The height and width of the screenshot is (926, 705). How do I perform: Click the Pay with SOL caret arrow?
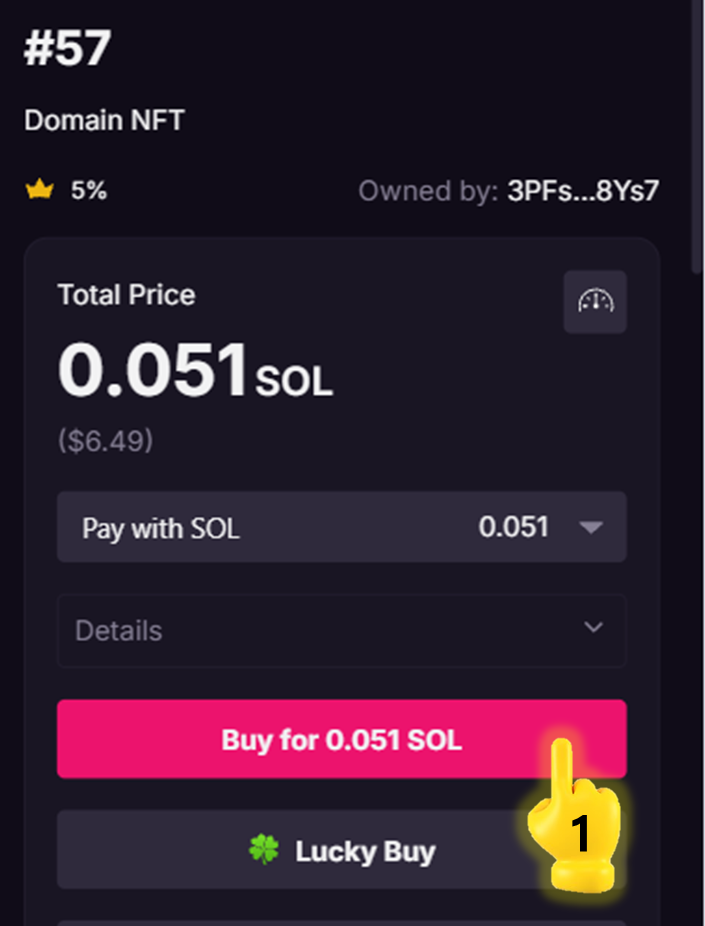pyautogui.click(x=591, y=527)
